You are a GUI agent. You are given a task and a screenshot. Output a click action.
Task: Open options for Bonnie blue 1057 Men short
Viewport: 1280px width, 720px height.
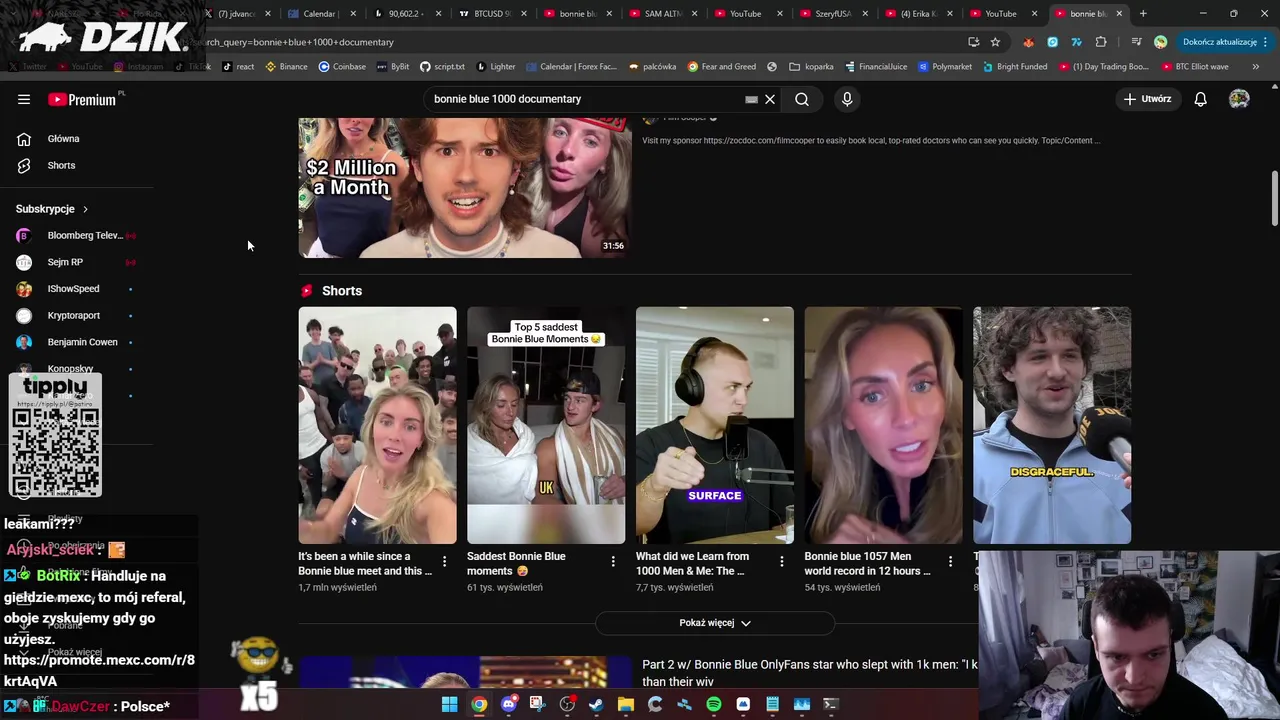tap(950, 562)
